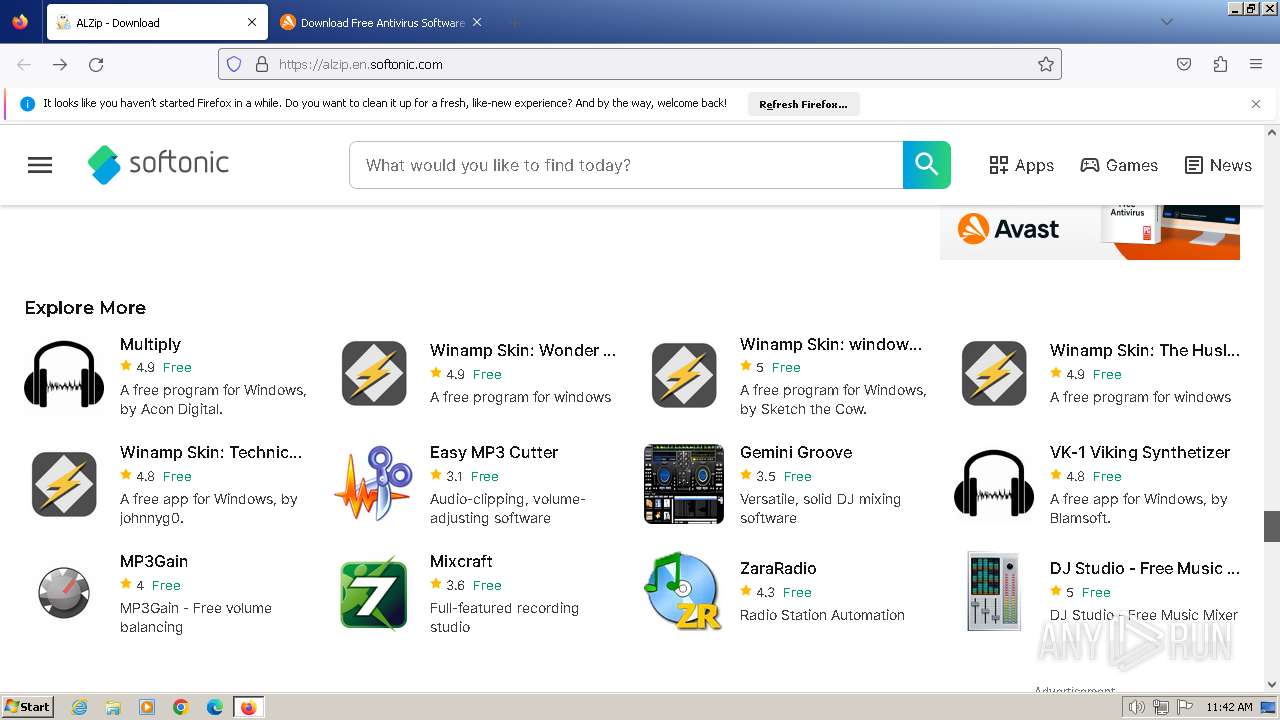Screen dimensions: 1280x720
Task: Click the search field 'What would you like to find today?'
Action: coord(626,165)
